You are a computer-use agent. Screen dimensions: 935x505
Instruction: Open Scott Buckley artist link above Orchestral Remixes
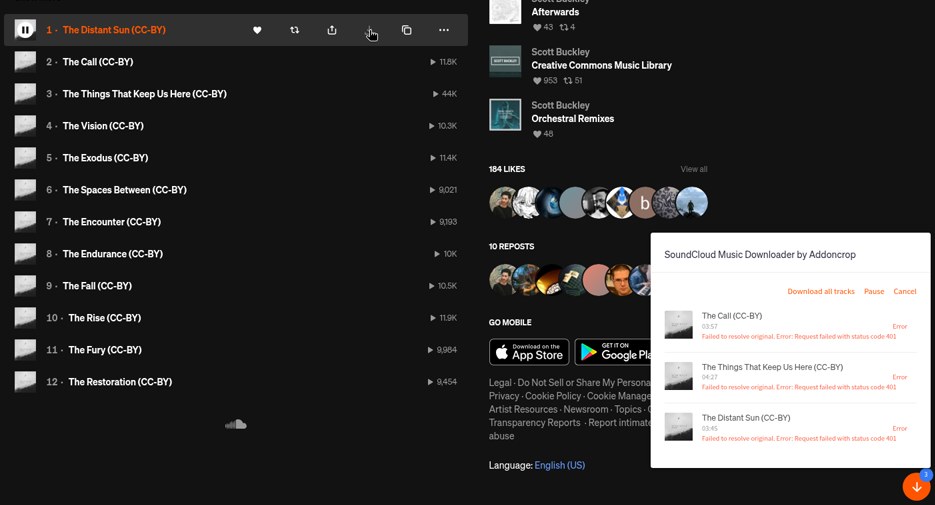coord(560,105)
